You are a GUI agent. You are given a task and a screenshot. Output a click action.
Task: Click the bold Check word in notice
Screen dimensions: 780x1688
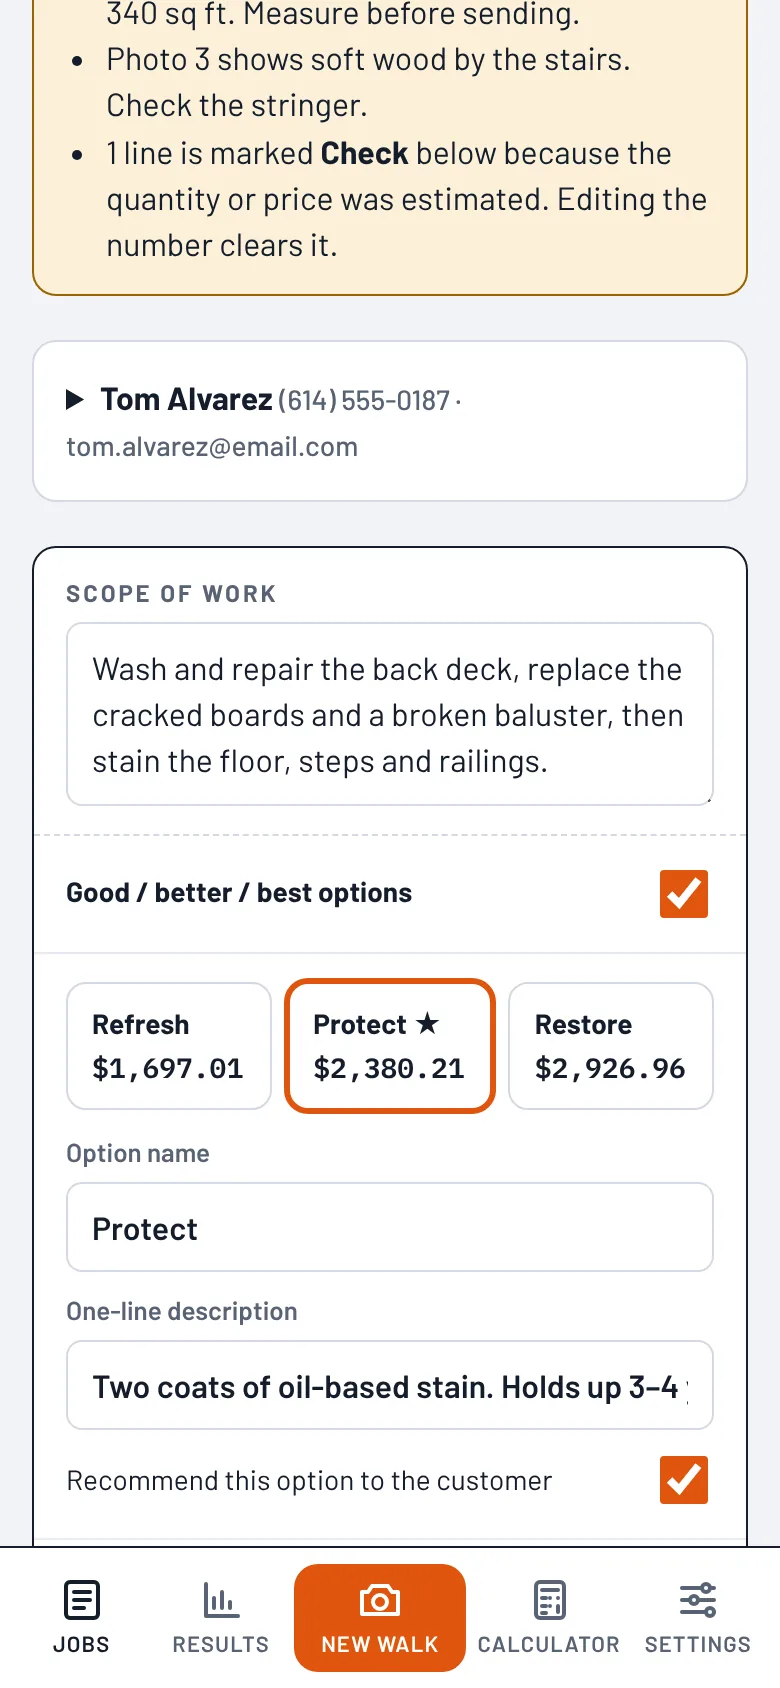pyautogui.click(x=364, y=154)
